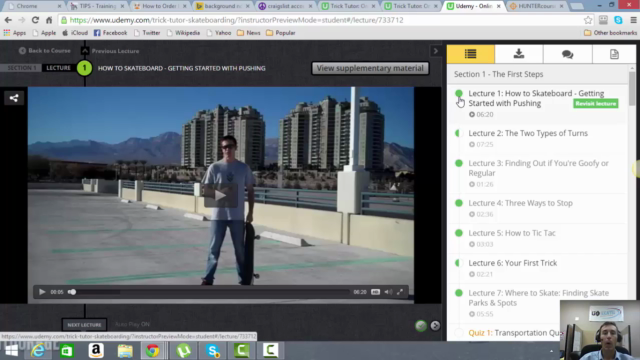Open Lecture 6: Your First Trick
The width and height of the screenshot is (640, 360).
click(513, 263)
